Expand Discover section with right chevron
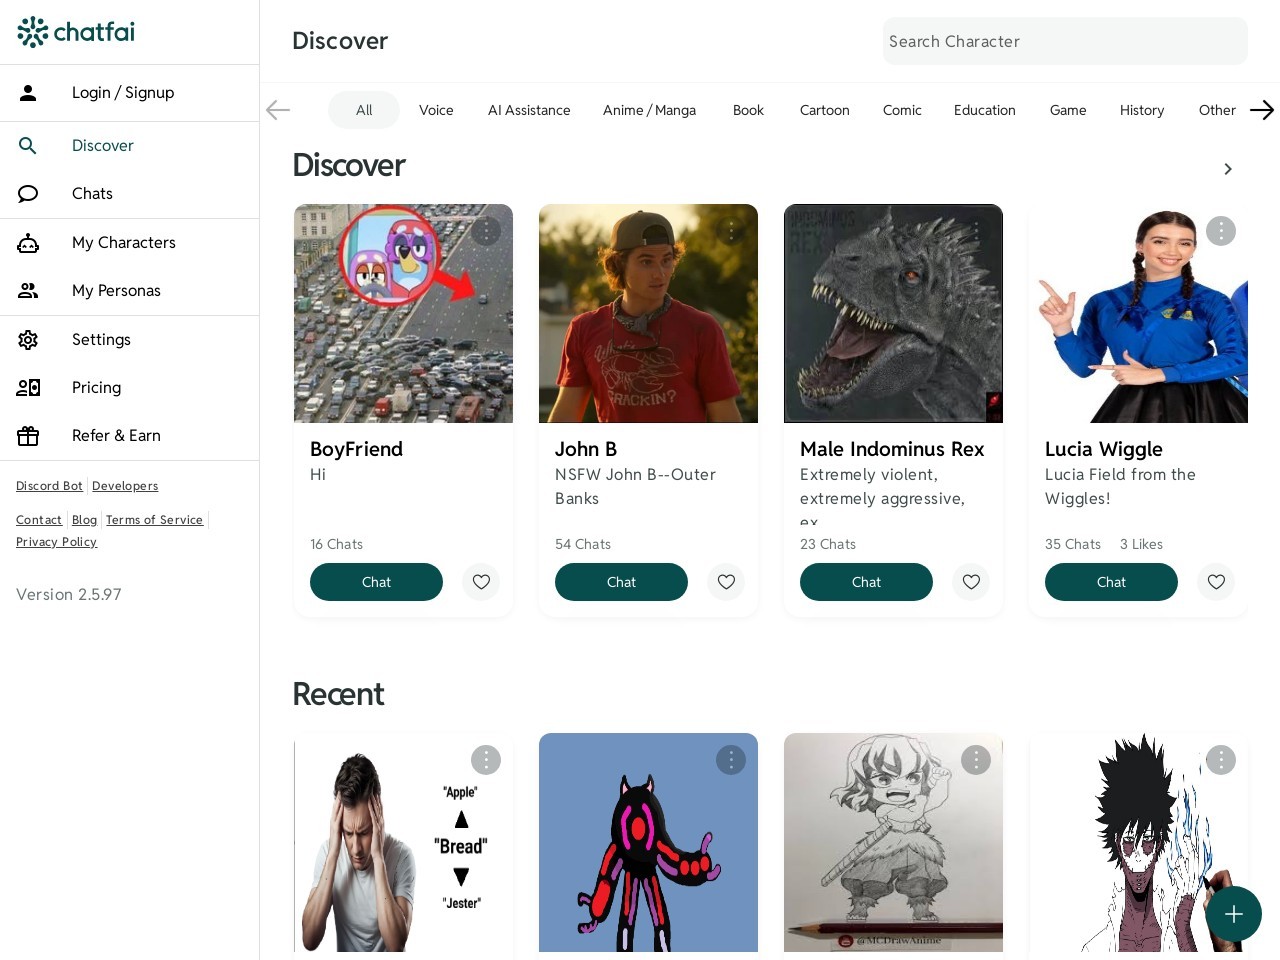The image size is (1280, 960). [1228, 169]
